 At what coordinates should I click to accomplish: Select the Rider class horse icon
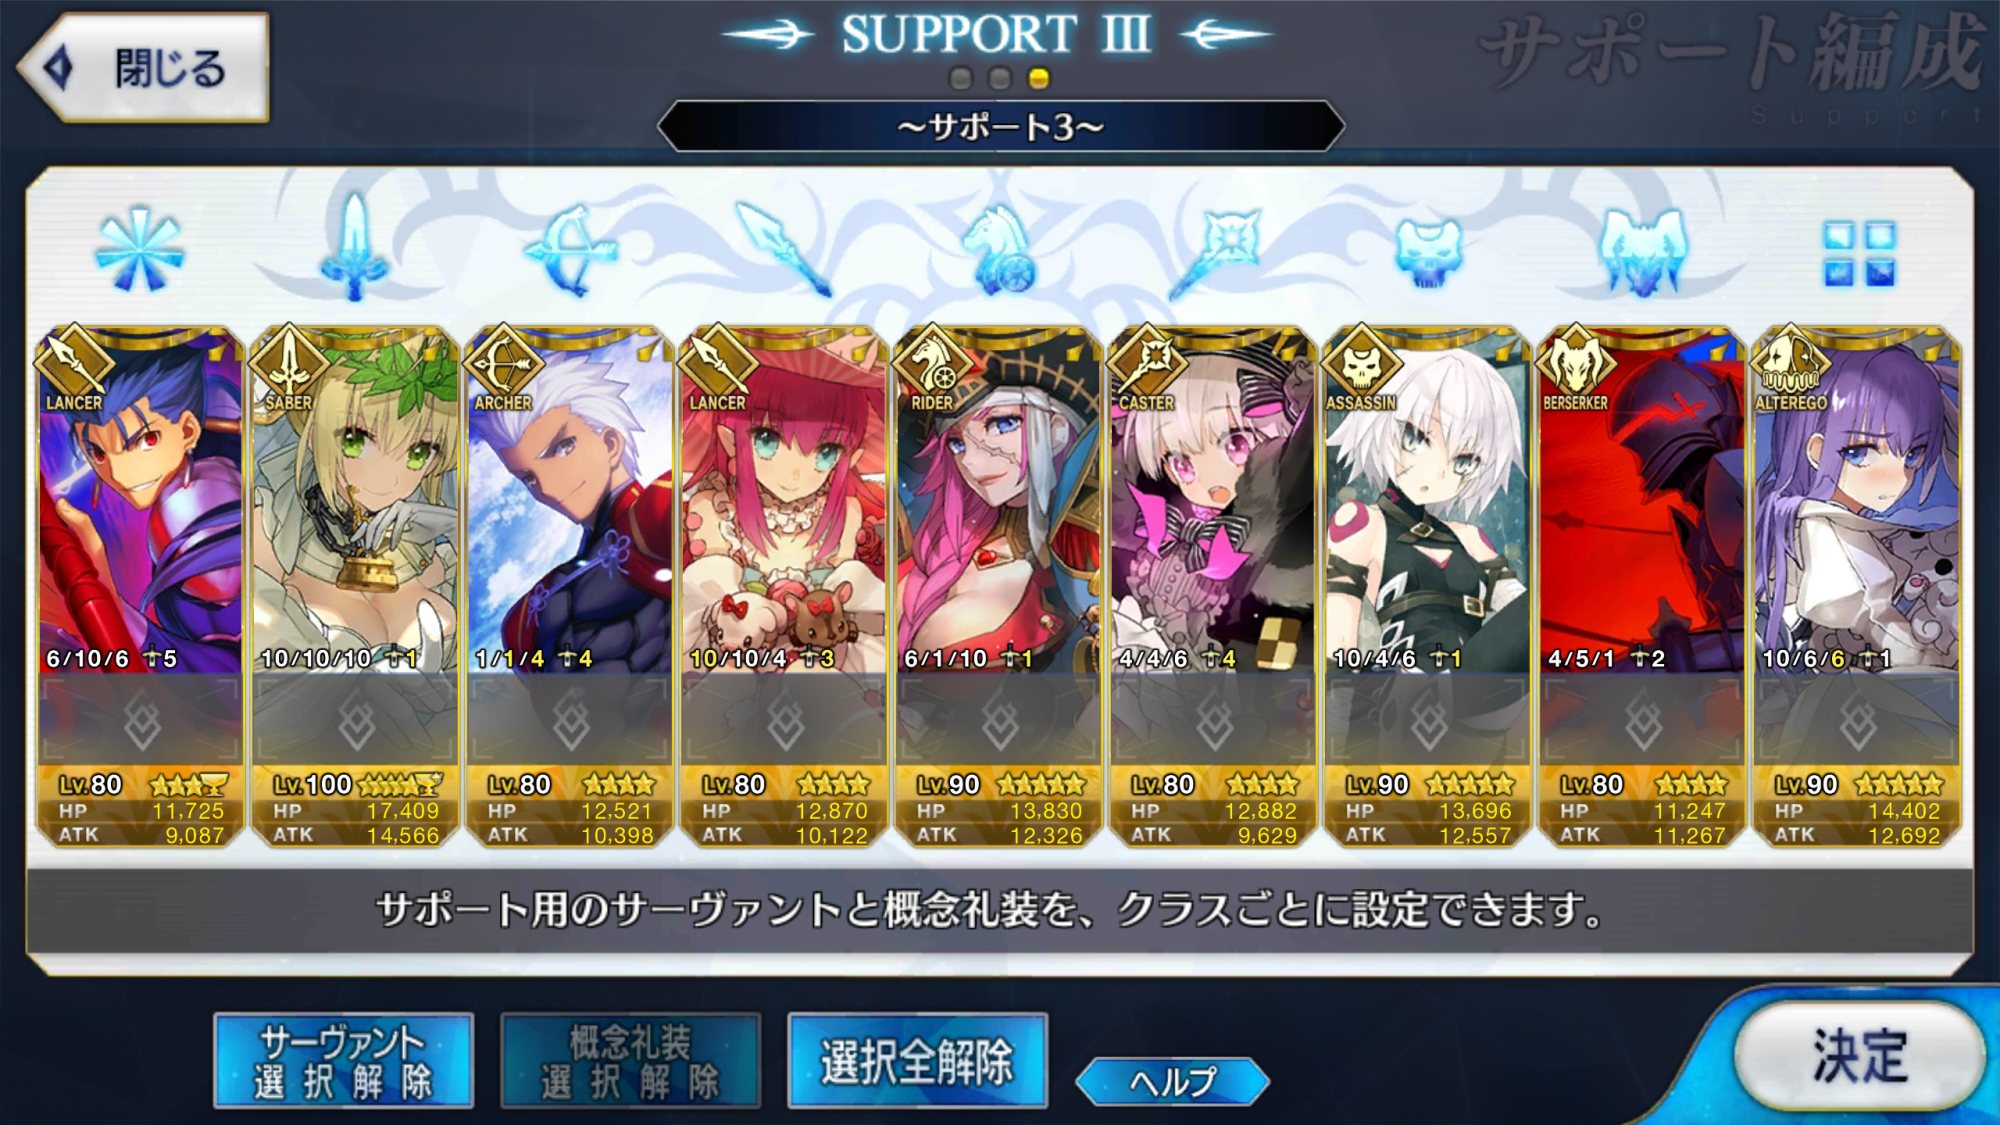[x=999, y=251]
